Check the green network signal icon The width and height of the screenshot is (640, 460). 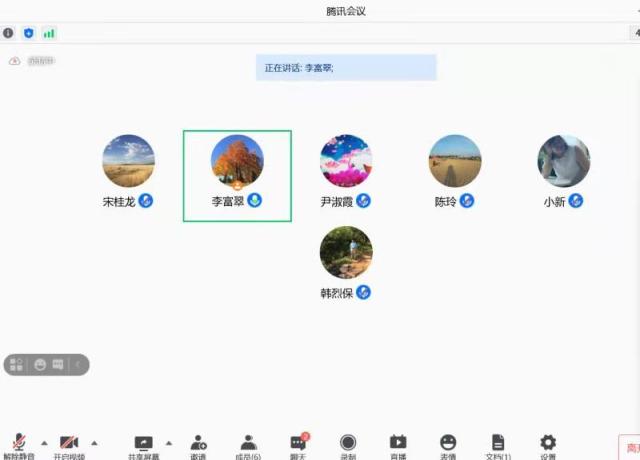pyautogui.click(x=49, y=33)
